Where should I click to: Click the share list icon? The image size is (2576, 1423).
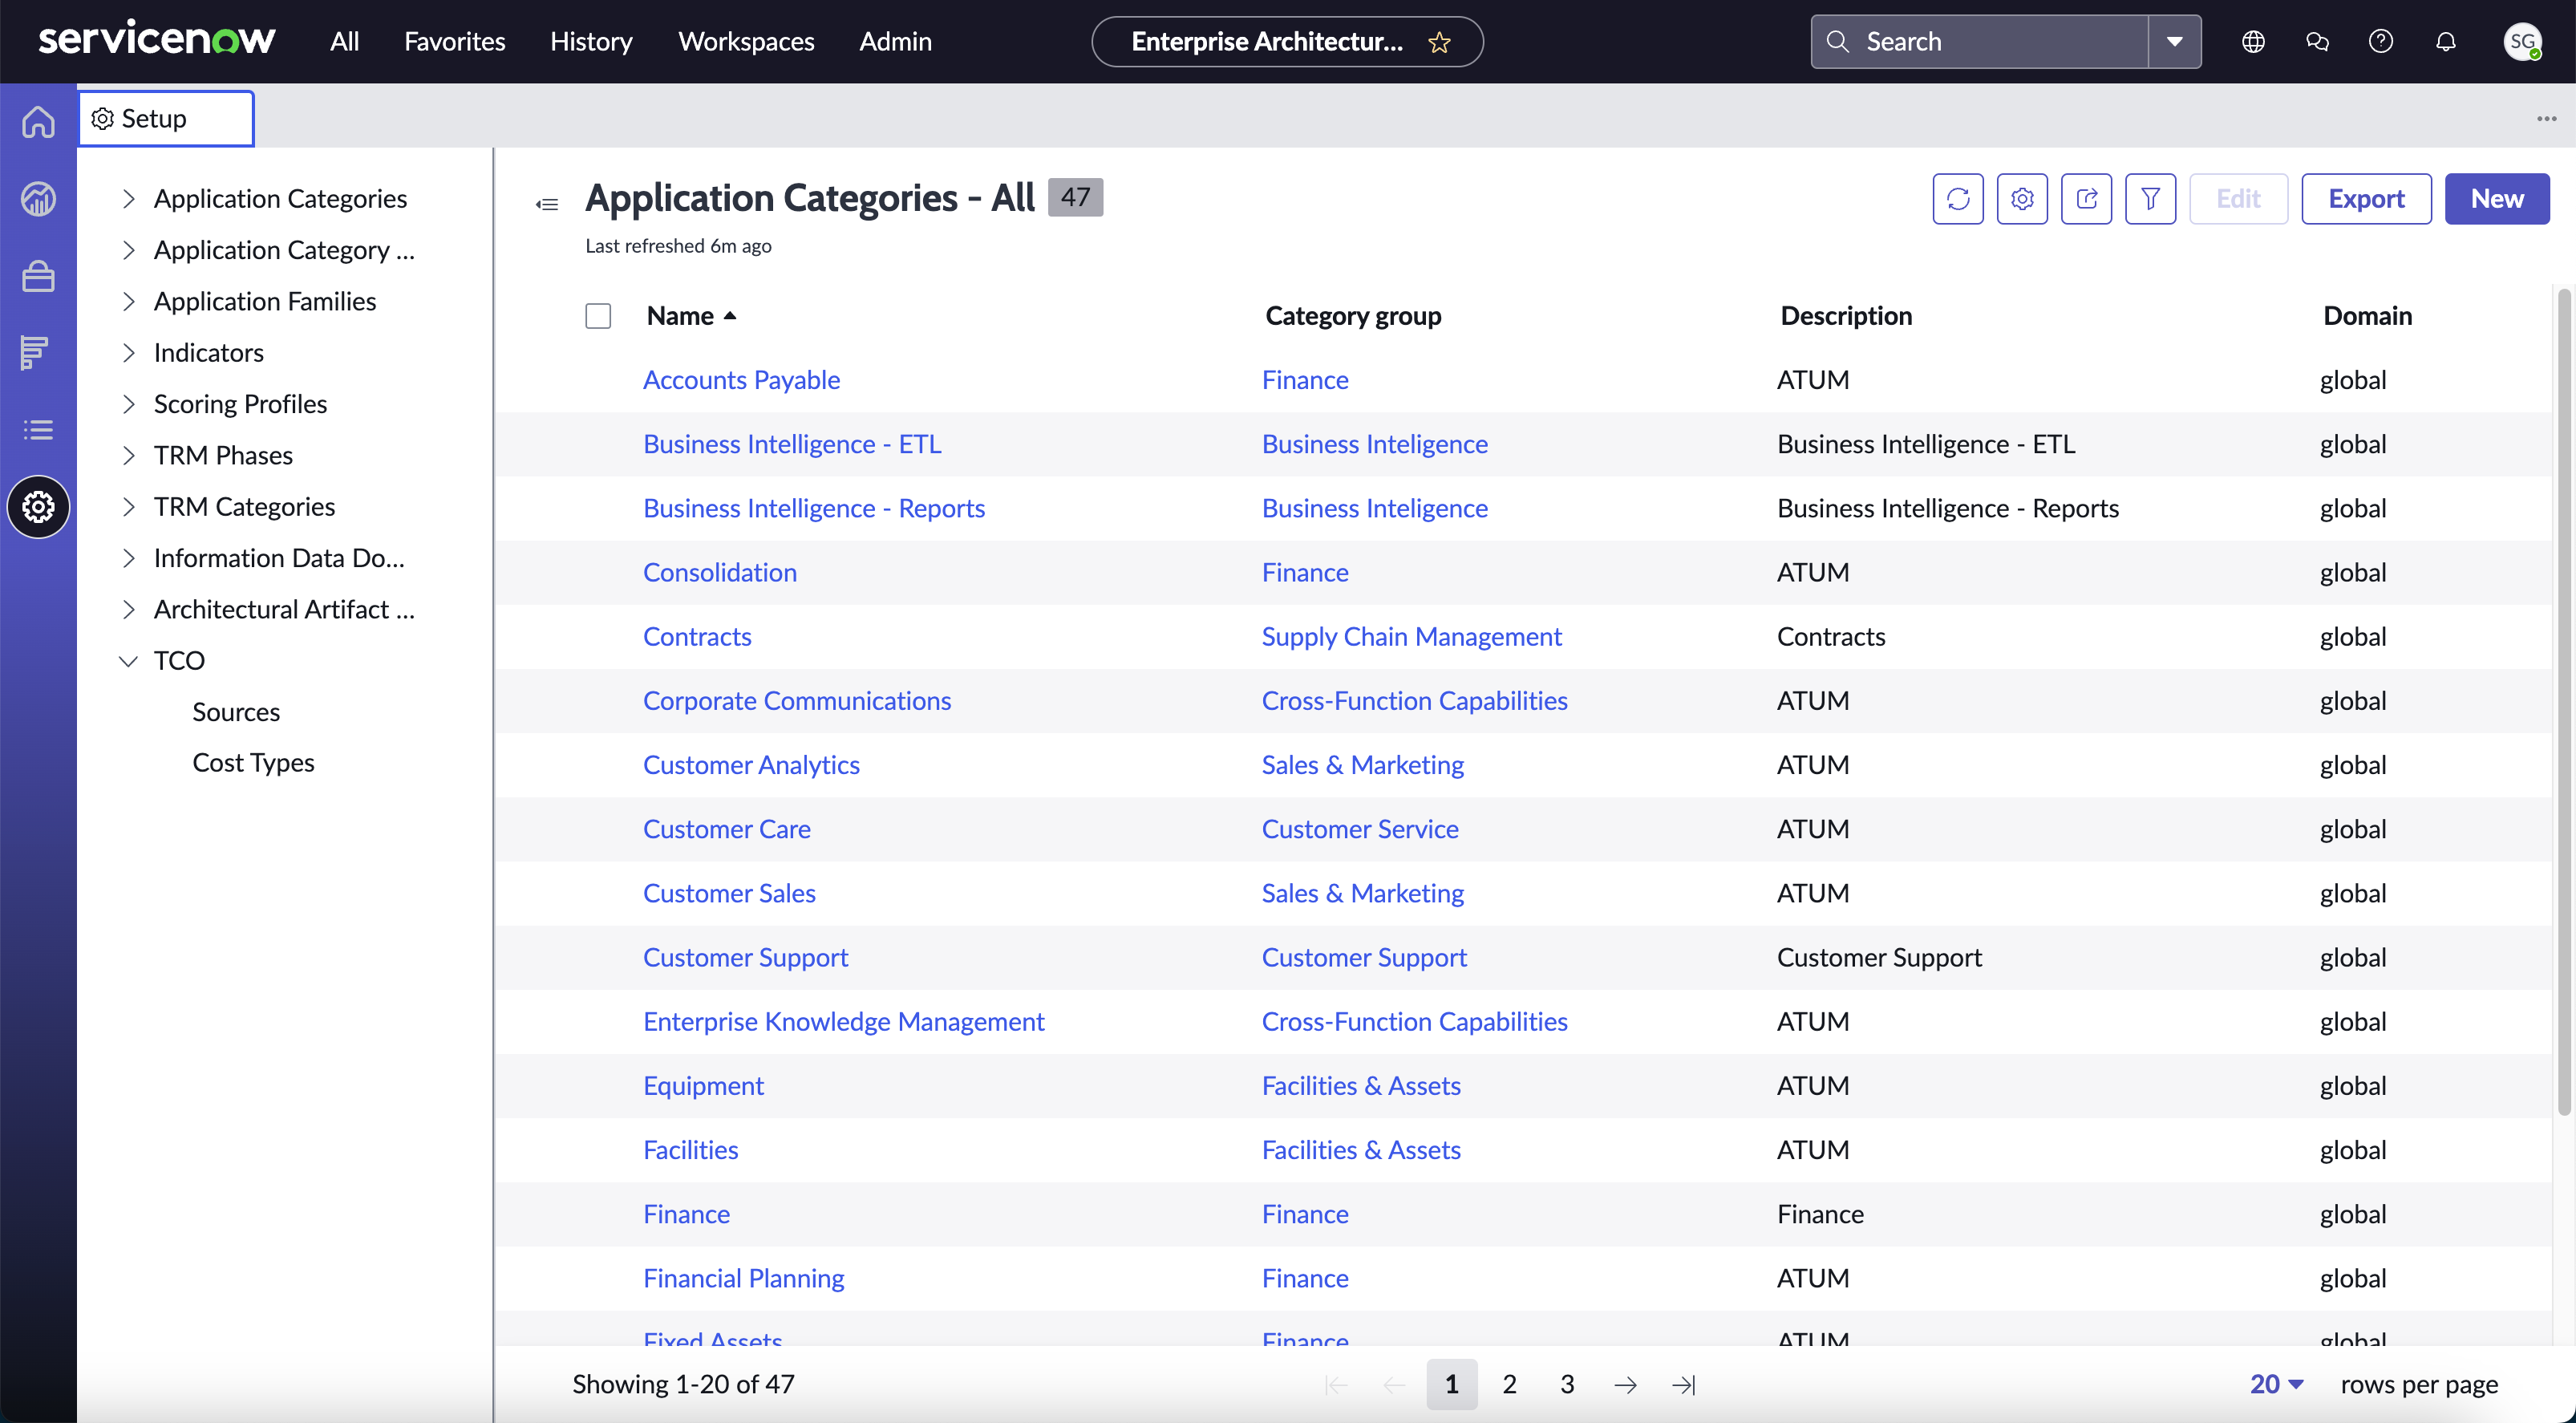click(x=2085, y=199)
